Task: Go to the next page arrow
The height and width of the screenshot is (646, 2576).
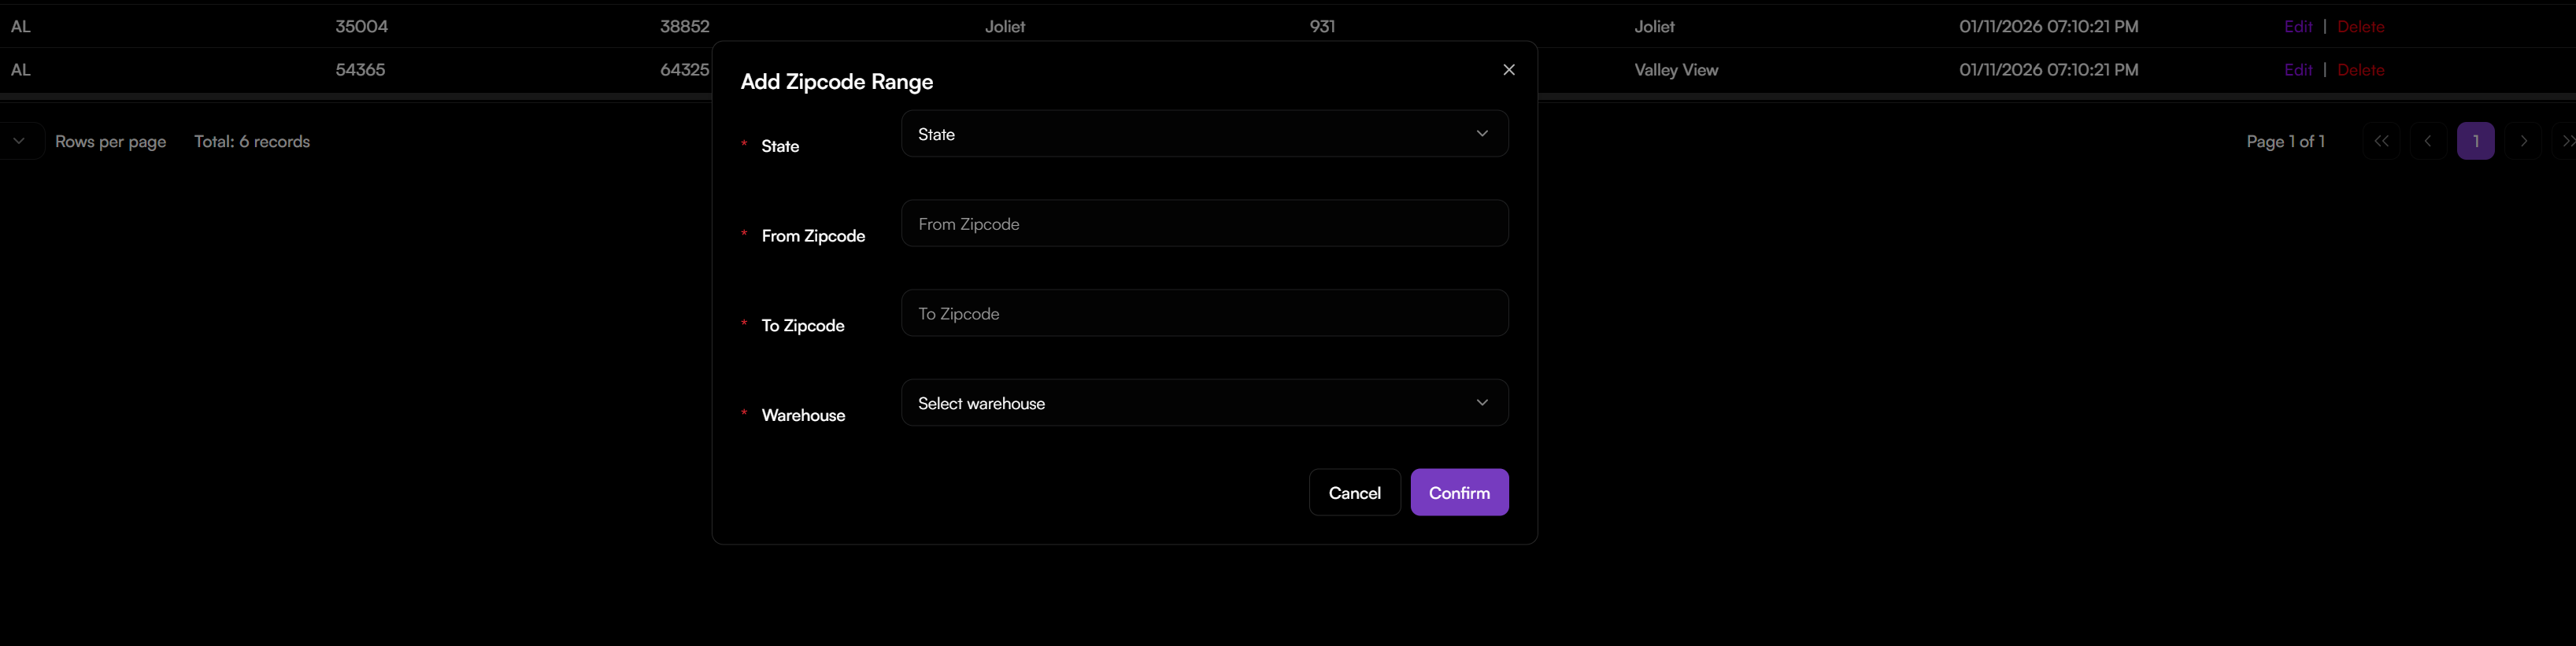Action: 2523,141
